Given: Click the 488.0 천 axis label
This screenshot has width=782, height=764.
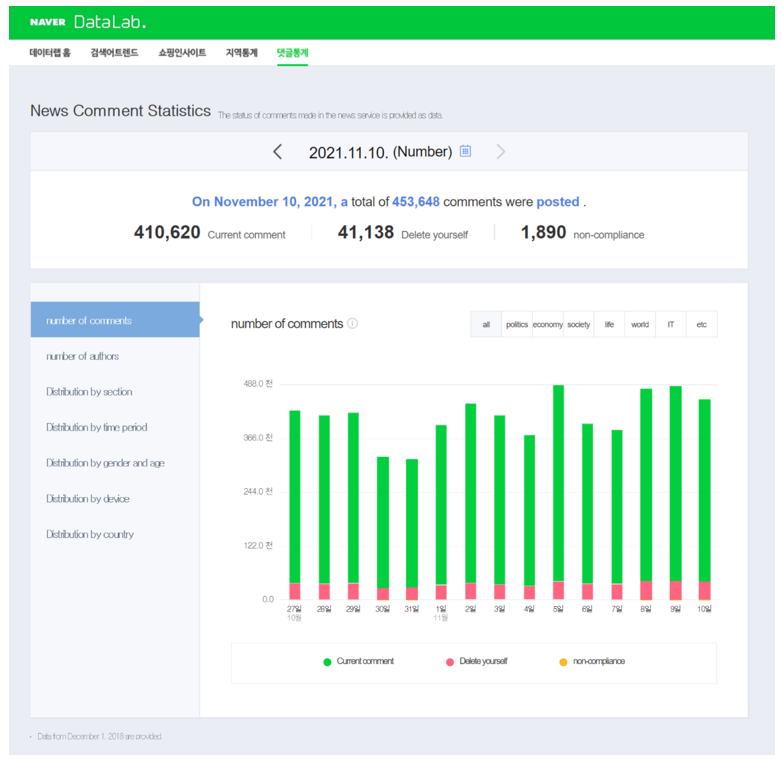Looking at the screenshot, I should [258, 383].
